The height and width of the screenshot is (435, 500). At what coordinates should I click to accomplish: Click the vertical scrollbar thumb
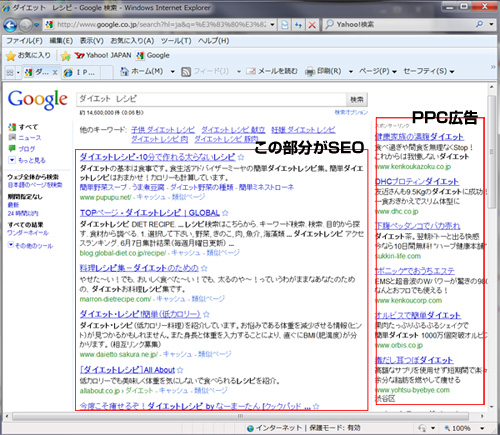(491, 152)
